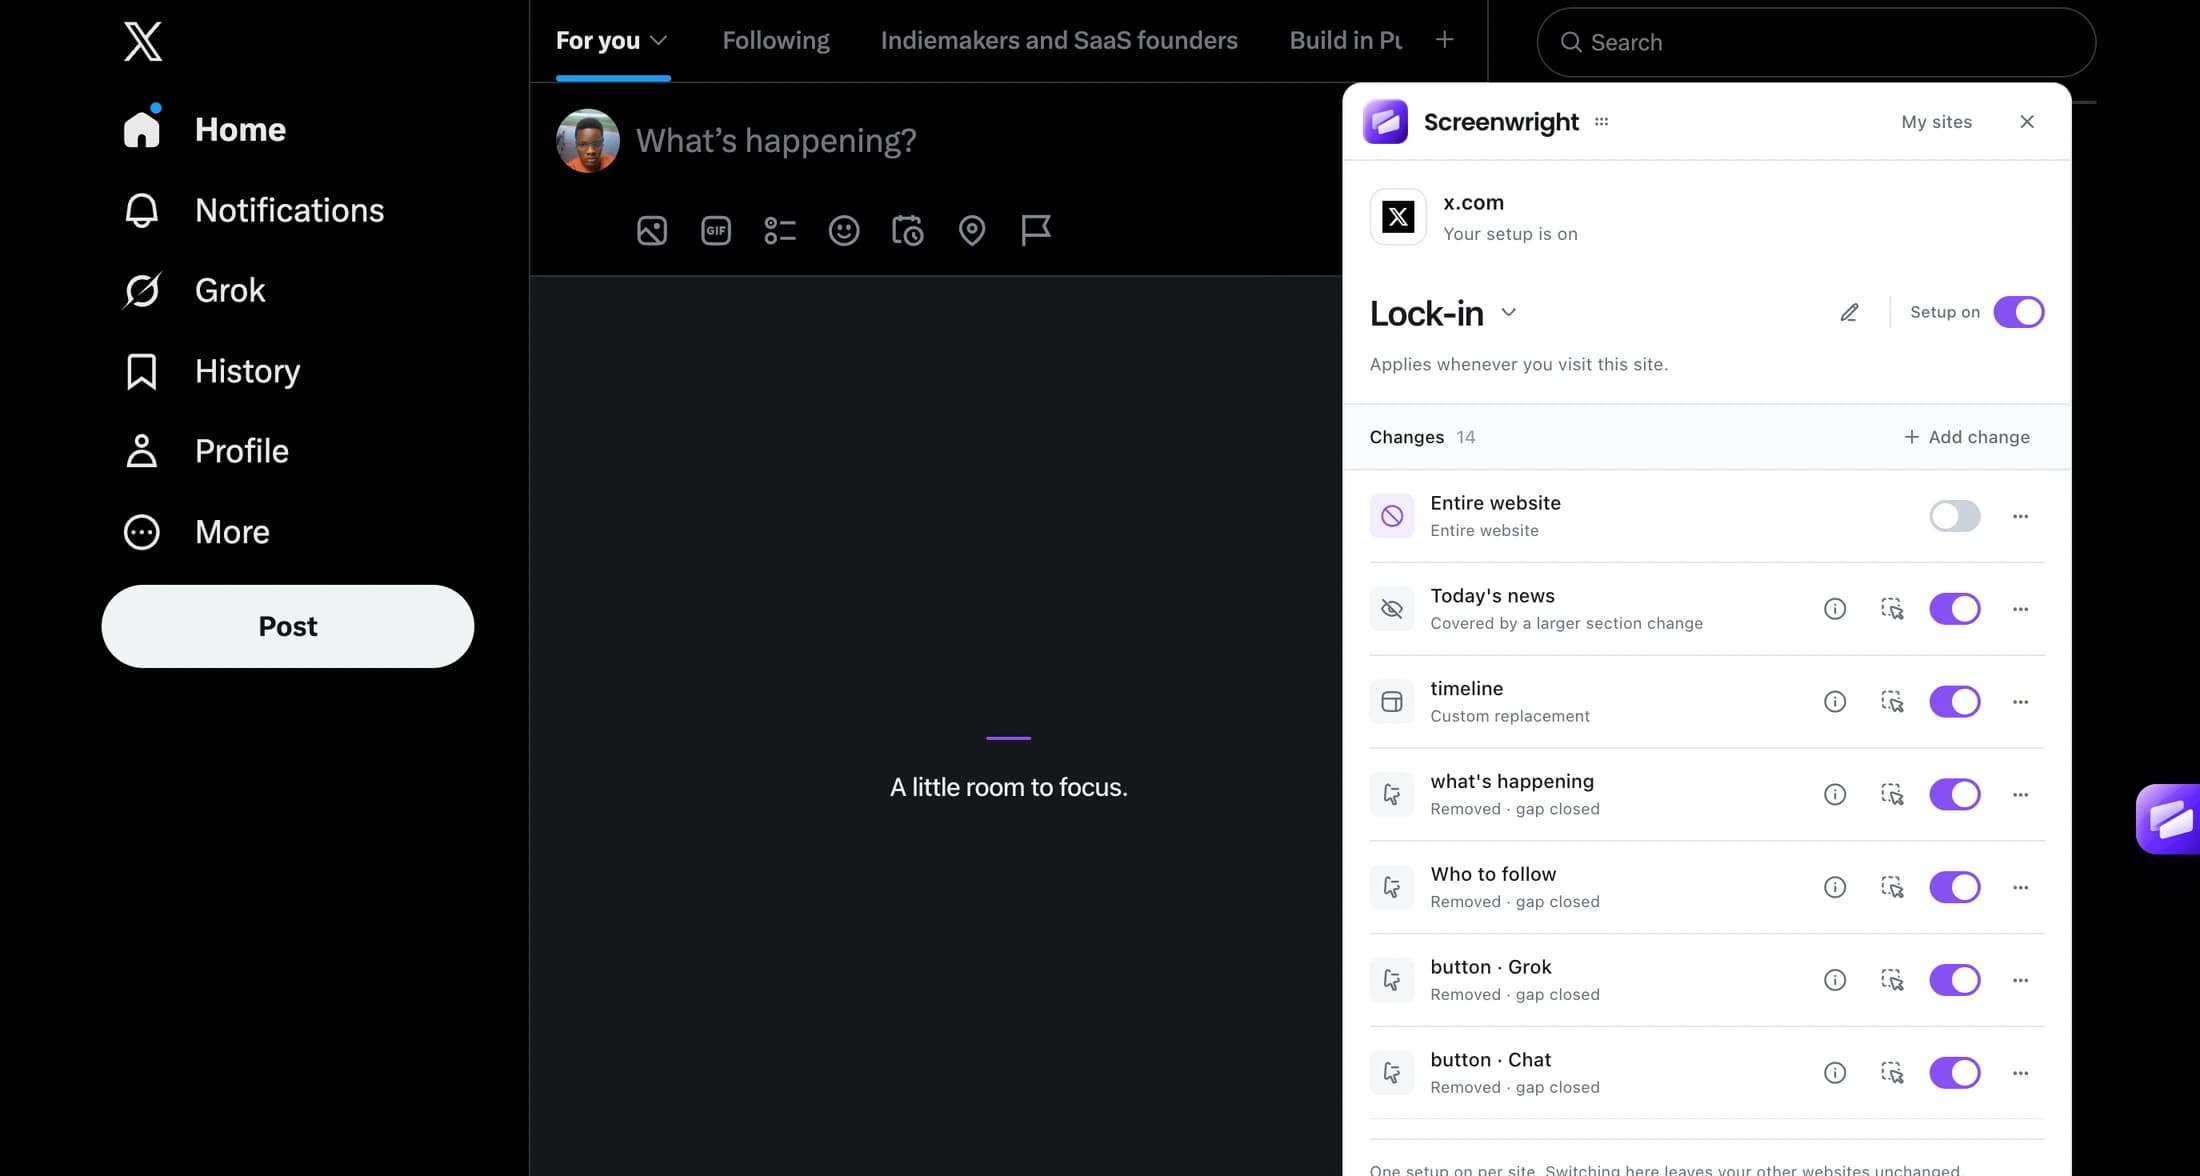The image size is (2200, 1176).
Task: Edit the Lock-in setup with pencil icon
Action: [x=1850, y=313]
